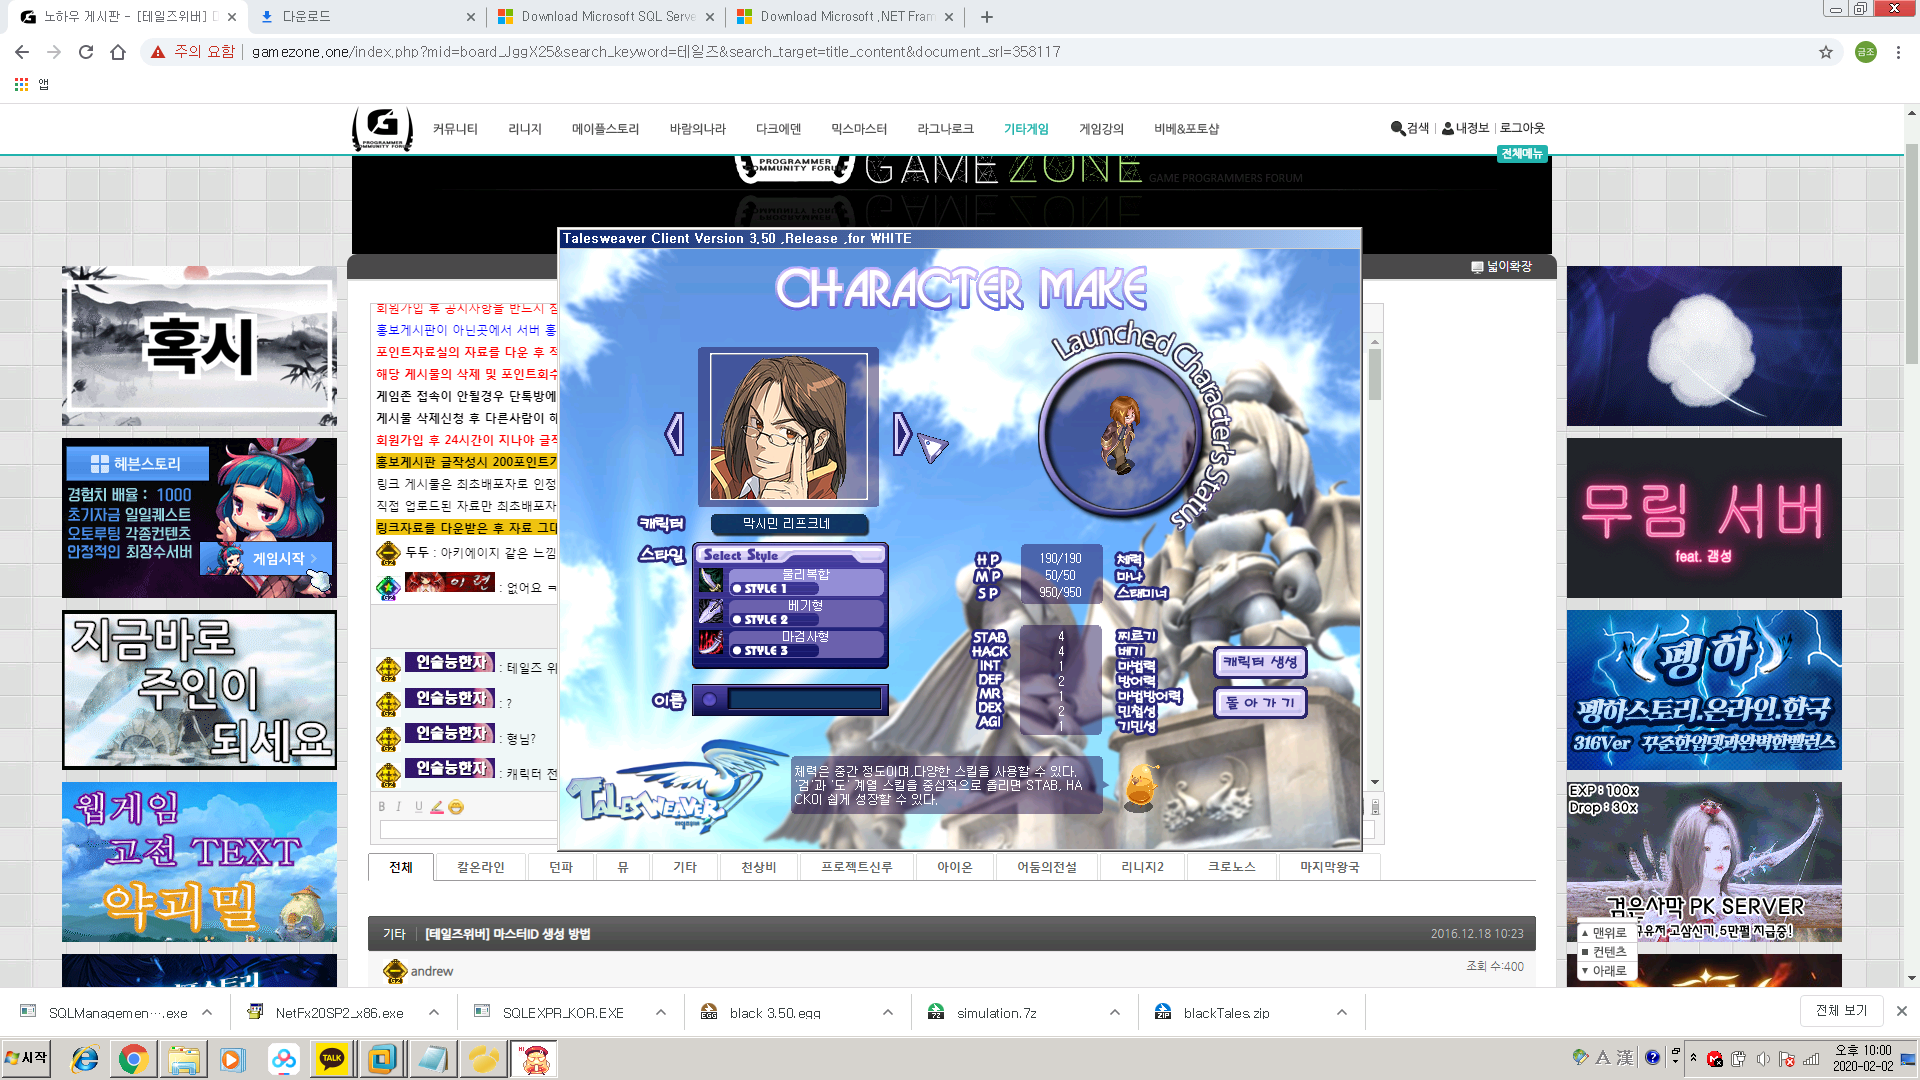The image size is (1920, 1080).
Task: Expand options for simulation.7z download
Action: click(x=1115, y=1012)
